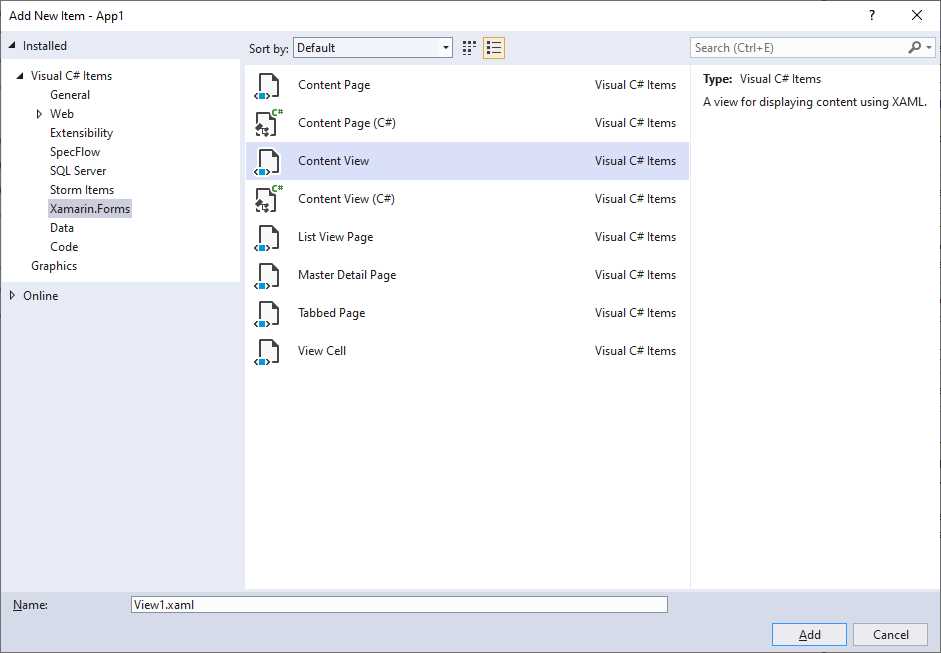Open the Sort by dropdown
The height and width of the screenshot is (653, 941).
coord(443,47)
